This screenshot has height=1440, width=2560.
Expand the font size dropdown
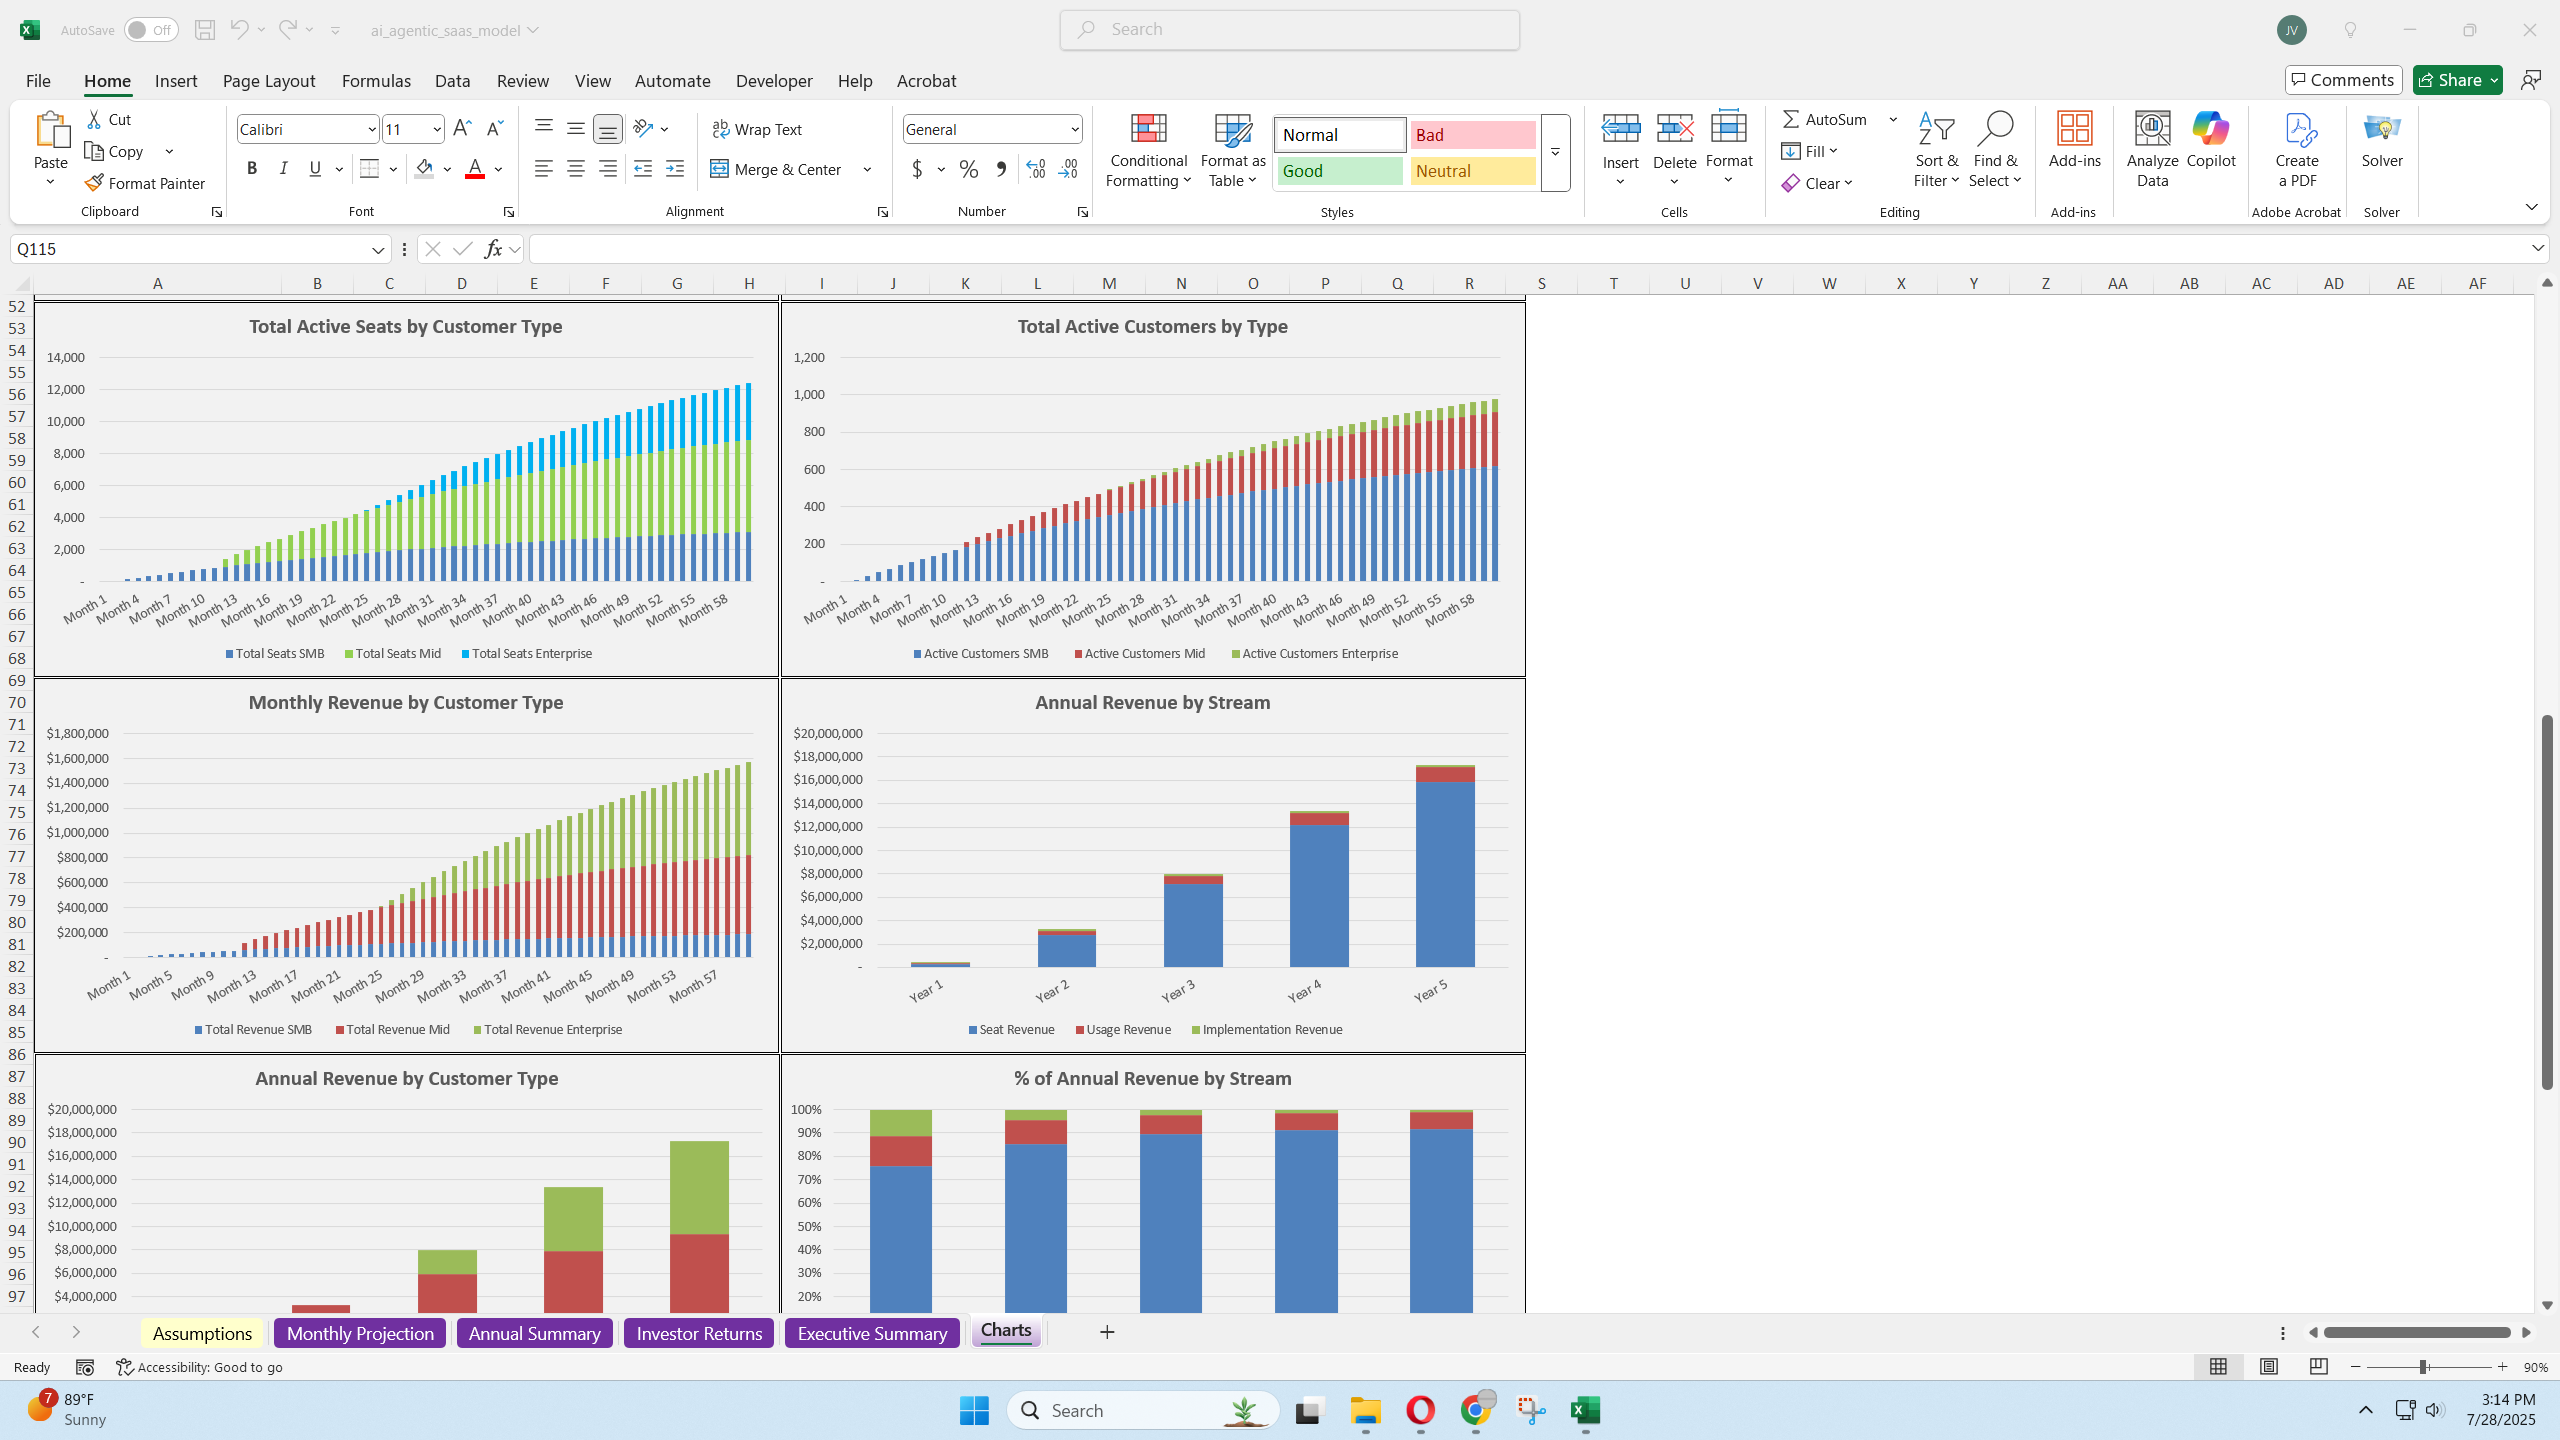pyautogui.click(x=437, y=129)
